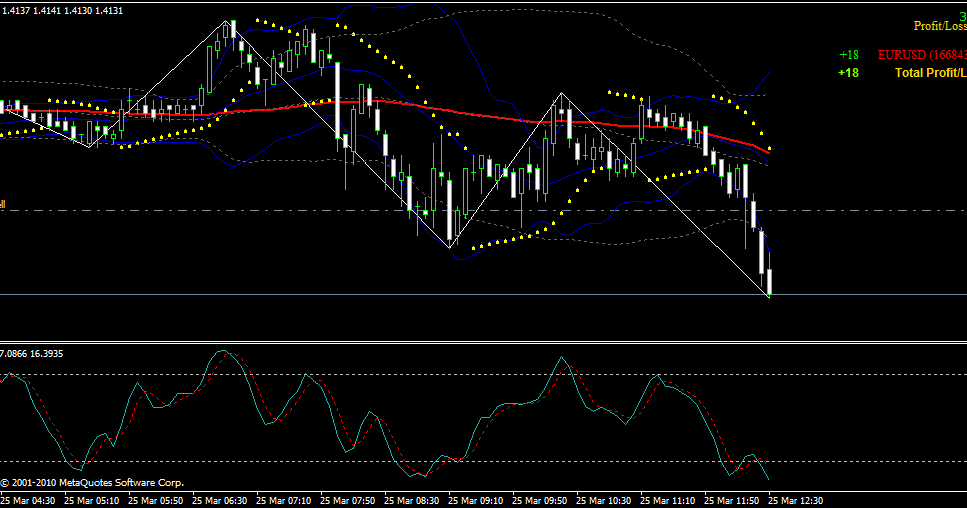Viewport: 967px width, 508px height.
Task: Click the MetaQuotes Software Corp. copyright text
Action: point(92,483)
